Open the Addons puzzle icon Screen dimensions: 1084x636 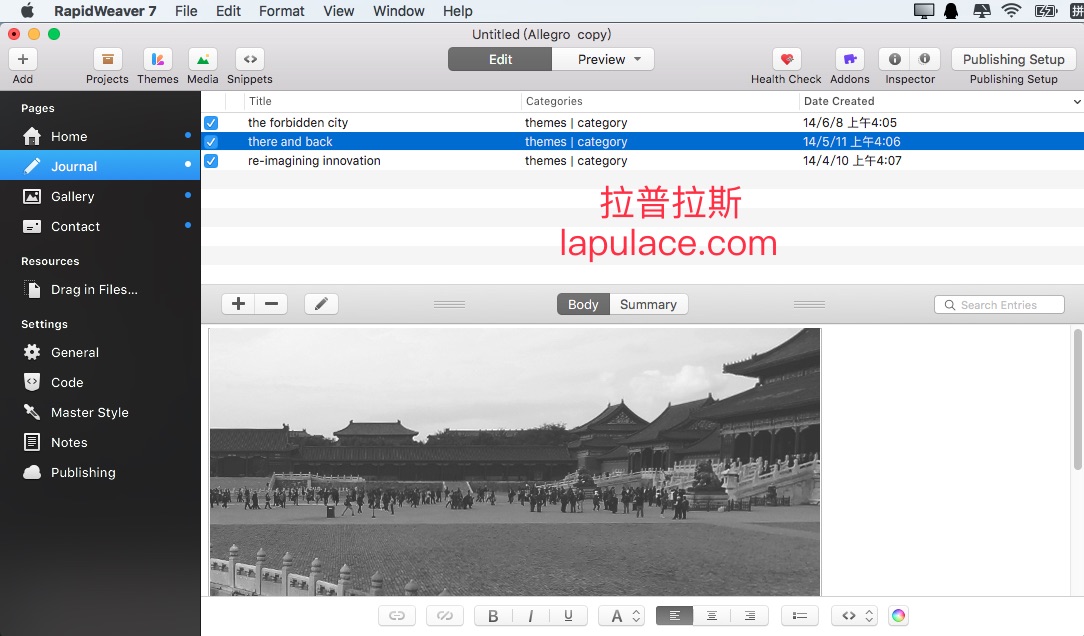pyautogui.click(x=850, y=59)
